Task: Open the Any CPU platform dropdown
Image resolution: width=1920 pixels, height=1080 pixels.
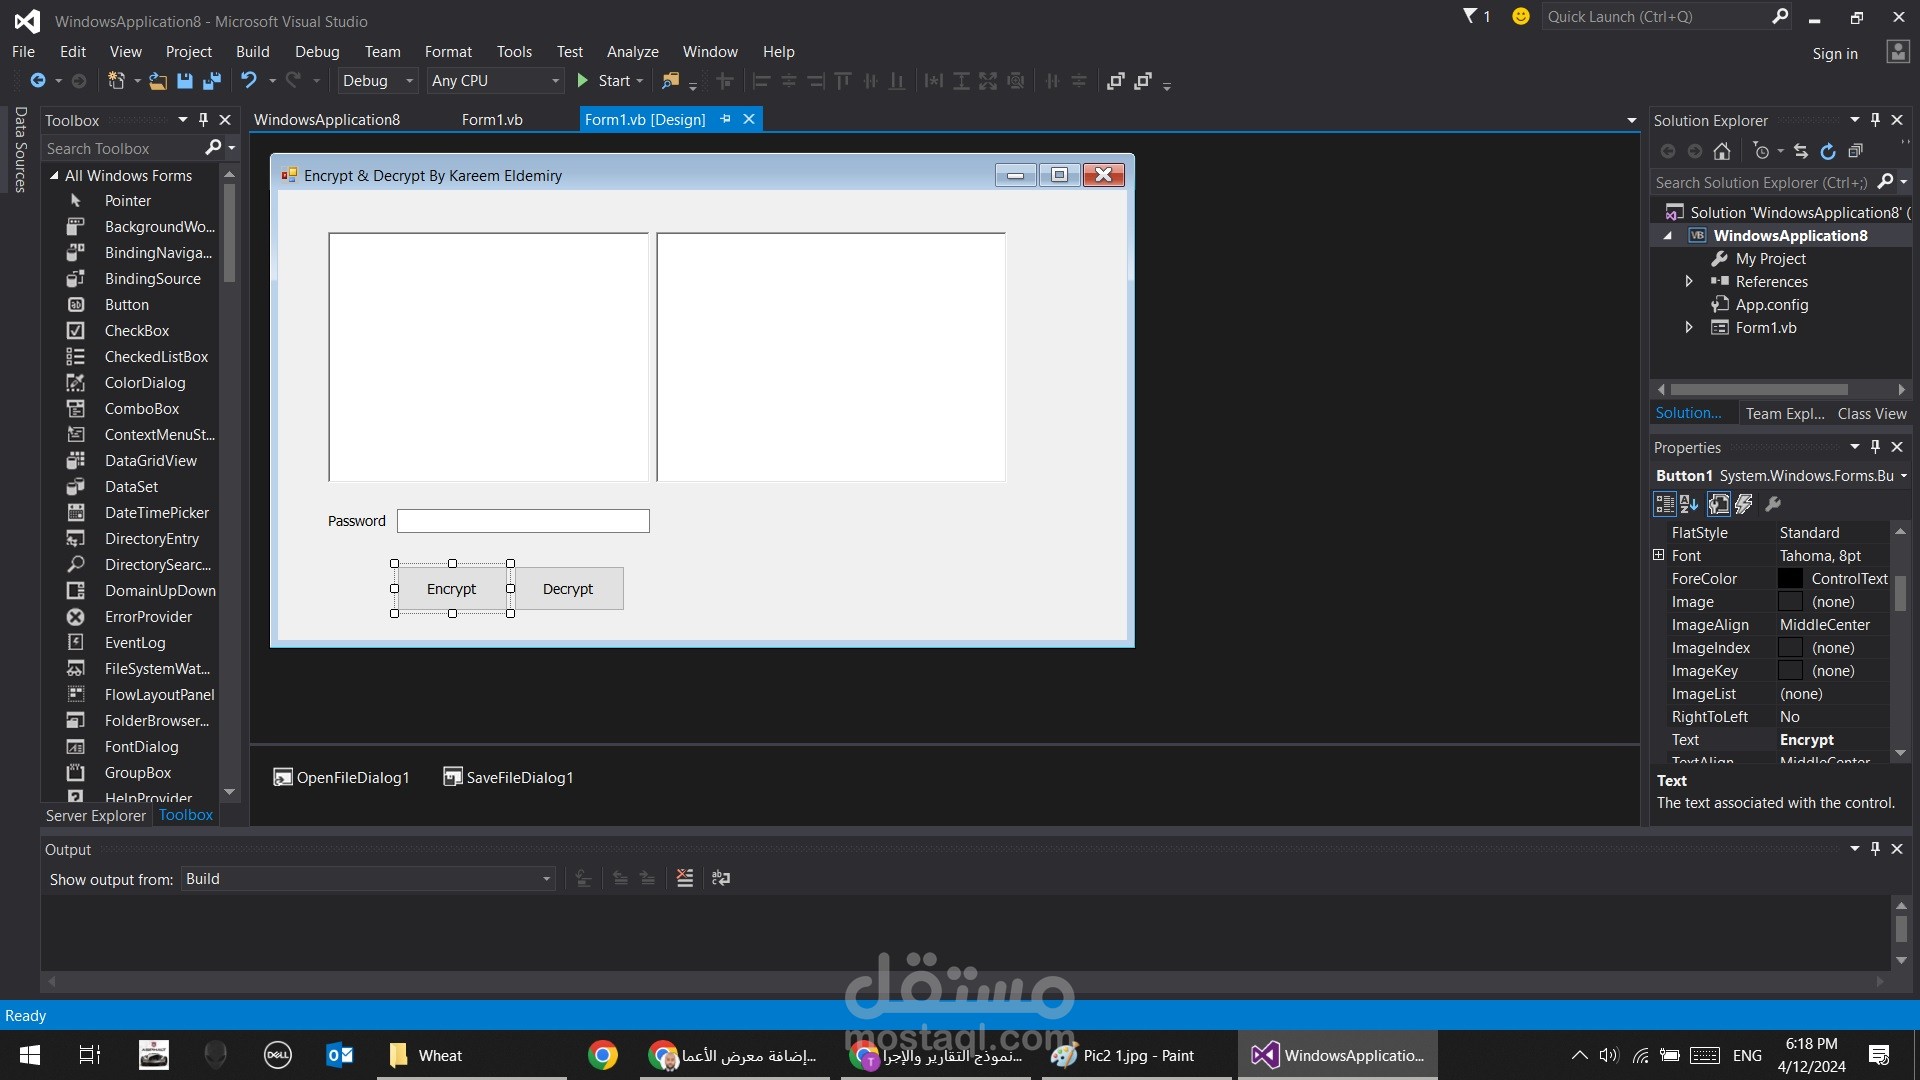Action: [496, 81]
